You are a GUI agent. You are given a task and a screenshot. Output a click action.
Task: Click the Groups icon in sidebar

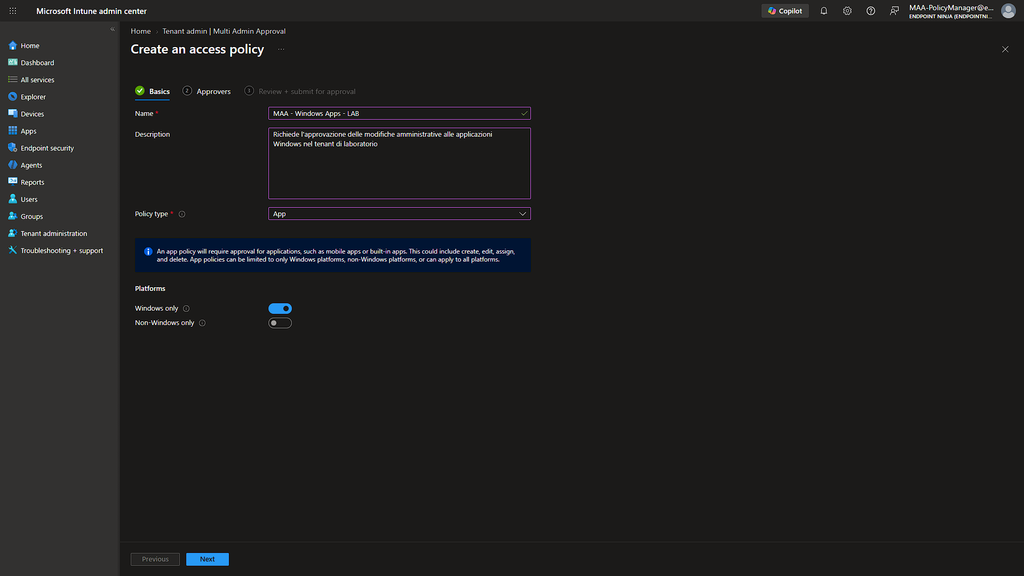[x=12, y=216]
